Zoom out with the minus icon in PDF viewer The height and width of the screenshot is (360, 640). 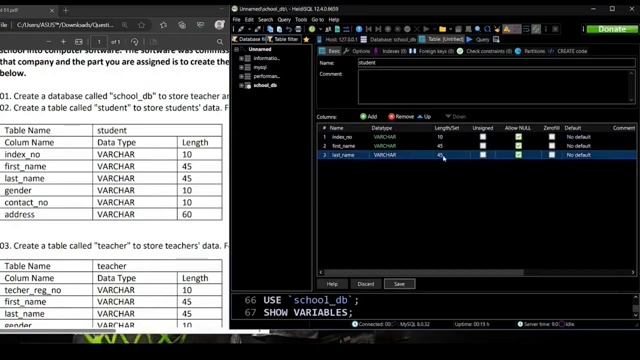pyautogui.click(x=49, y=42)
